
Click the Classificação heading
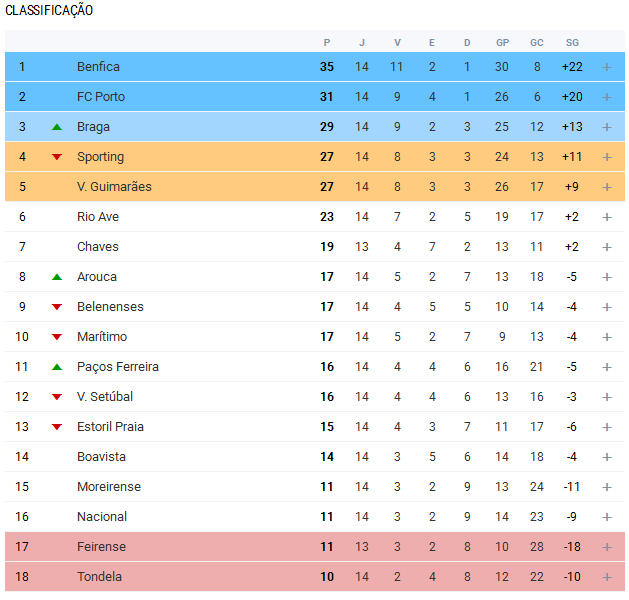click(49, 10)
